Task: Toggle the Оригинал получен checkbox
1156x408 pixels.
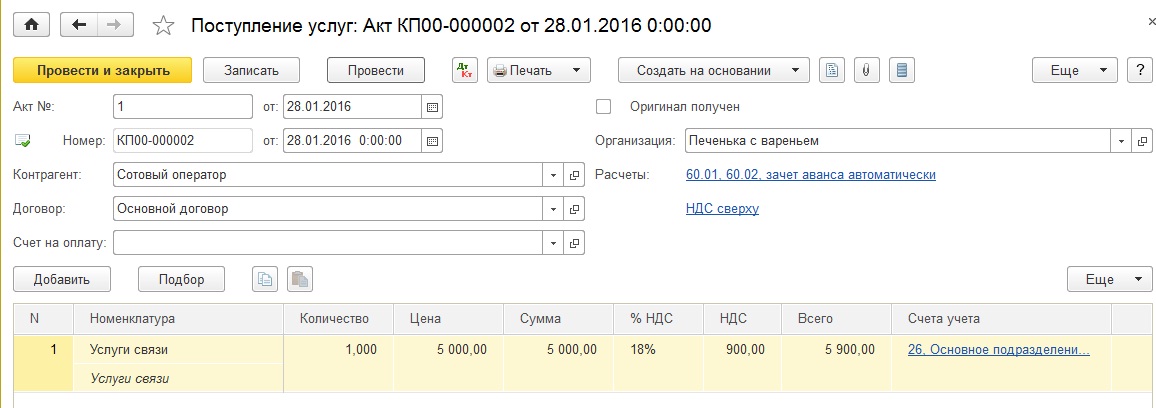Action: [x=603, y=106]
